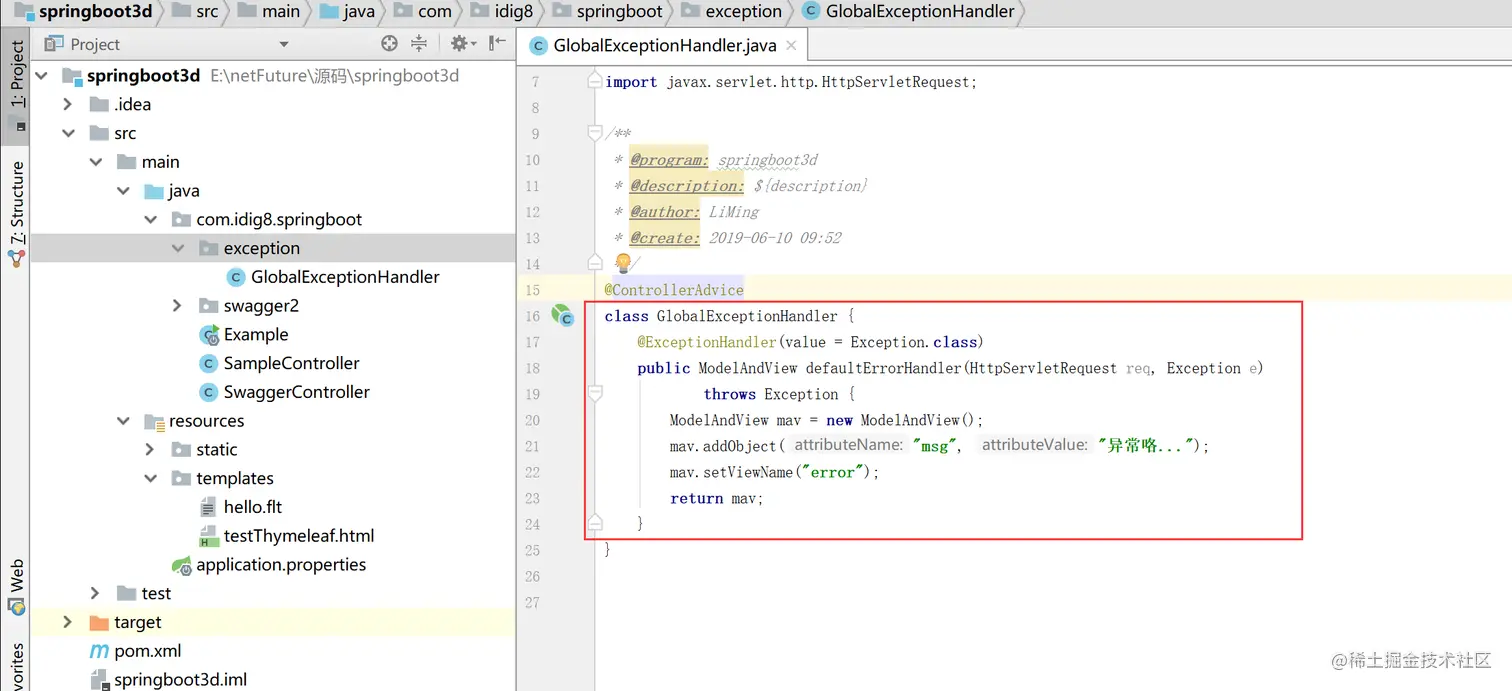The height and width of the screenshot is (691, 1512).
Task: Collapse the templates folder
Action: point(150,479)
